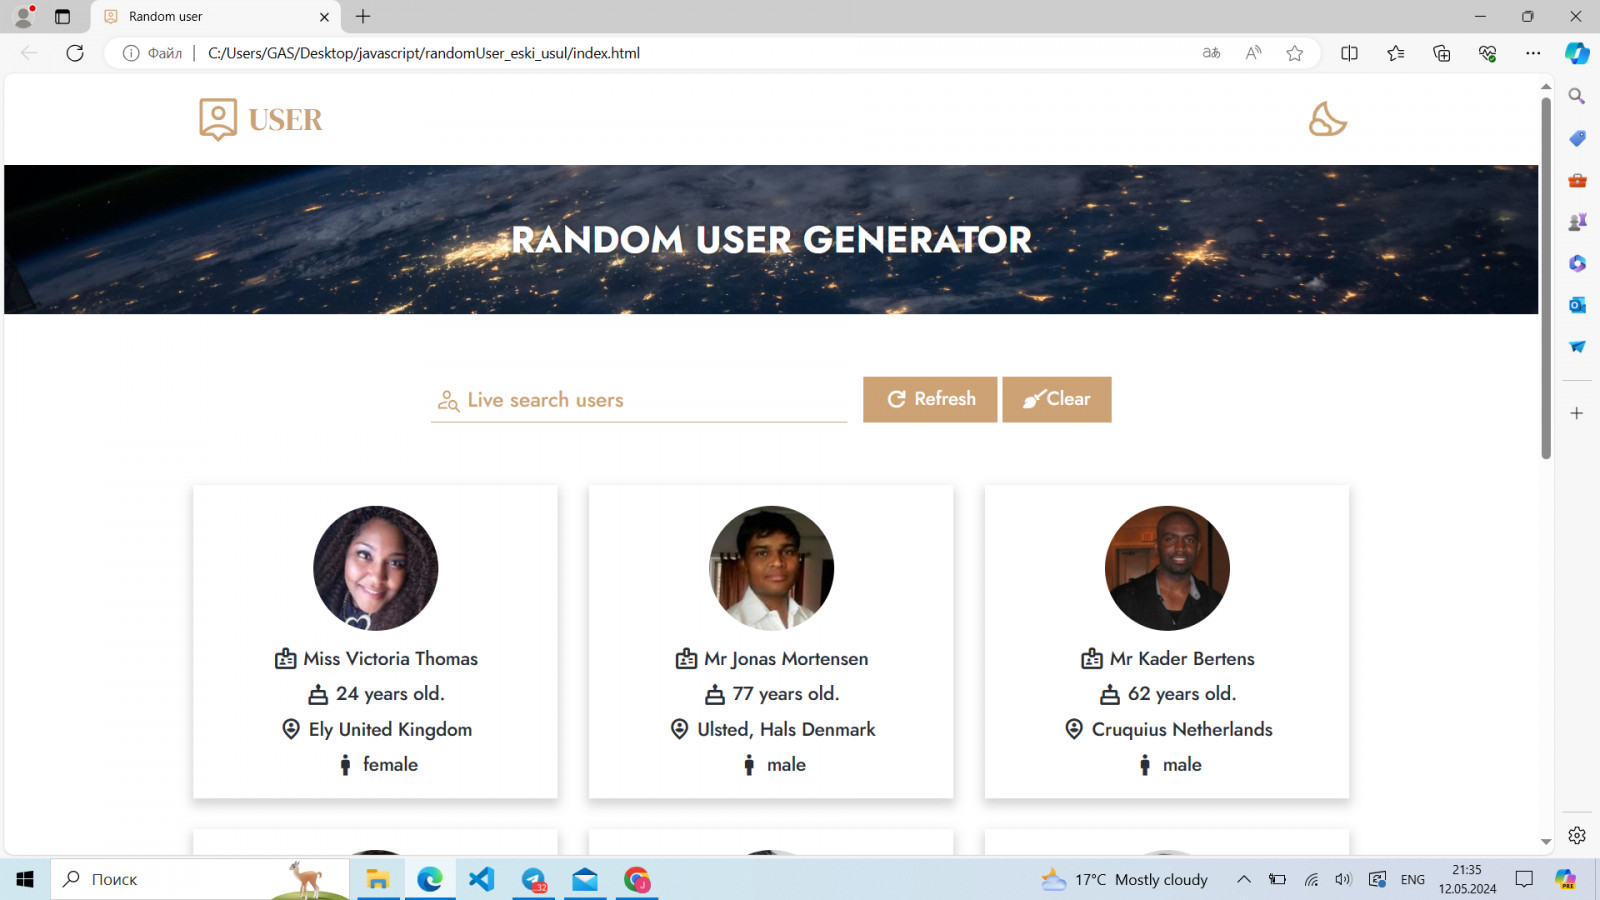Add current page to favorites star
The width and height of the screenshot is (1600, 900).
point(1295,53)
